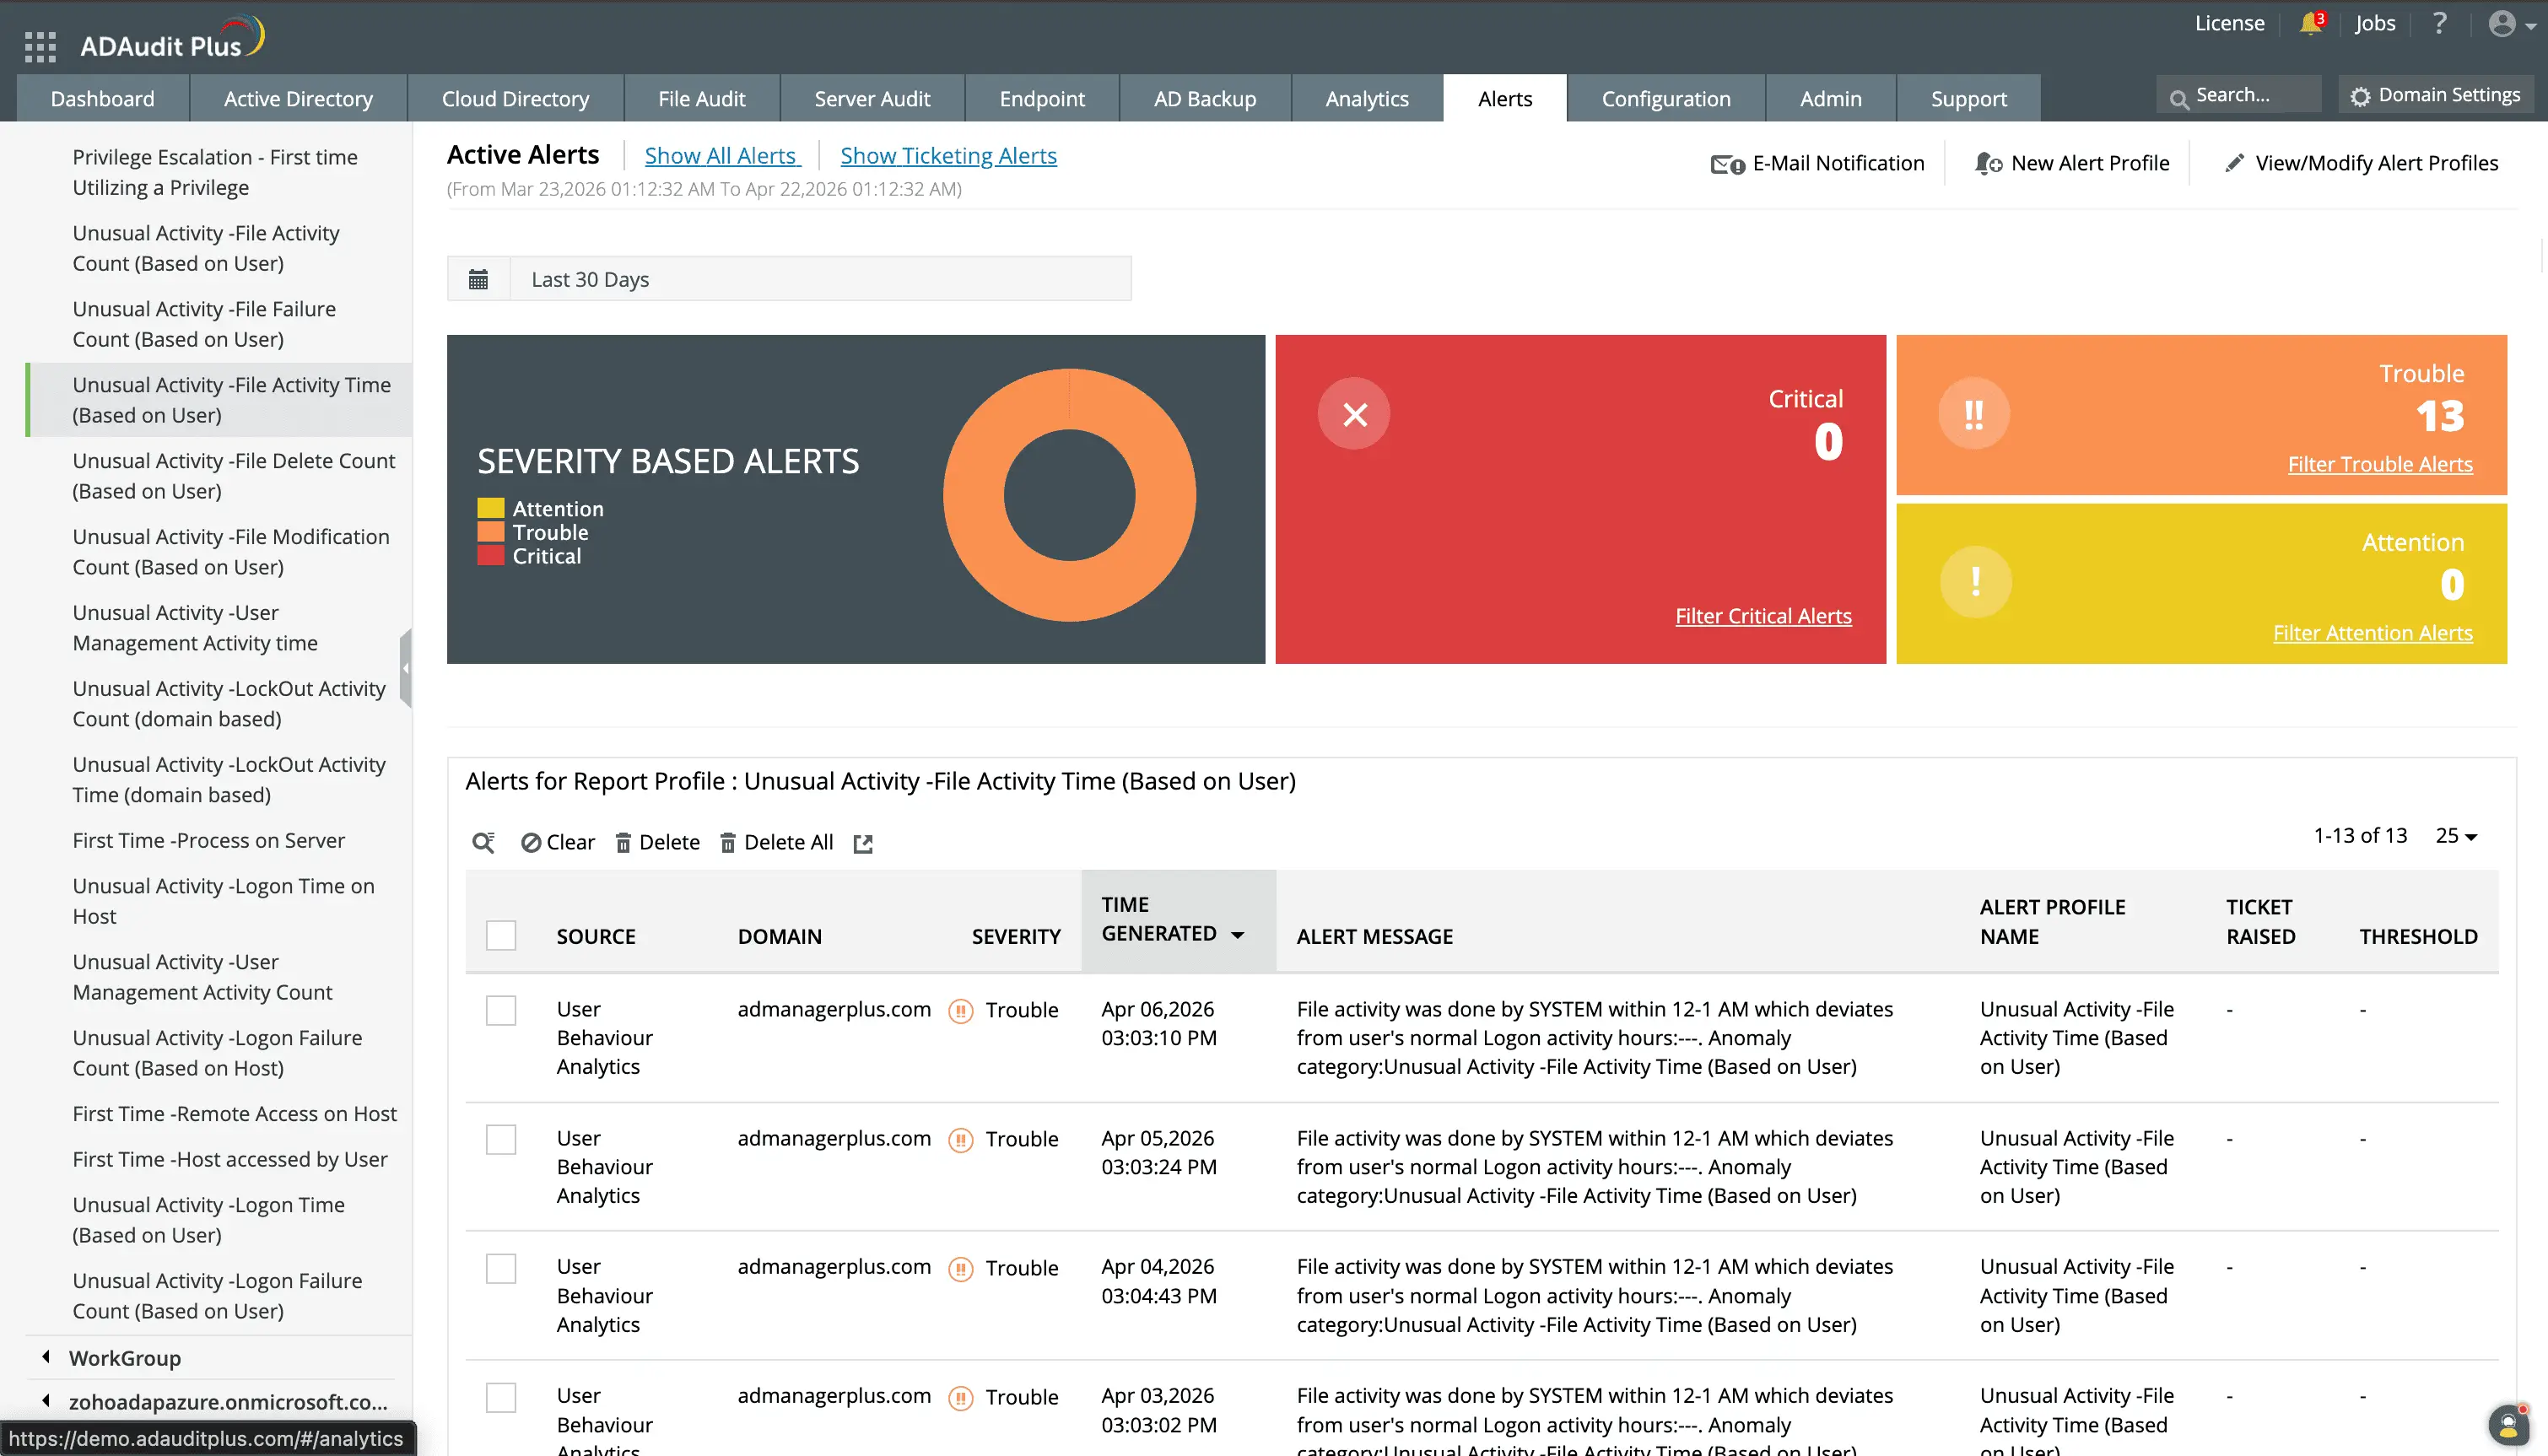This screenshot has height=1456, width=2548.
Task: Open the License link in the header
Action: point(2229,23)
